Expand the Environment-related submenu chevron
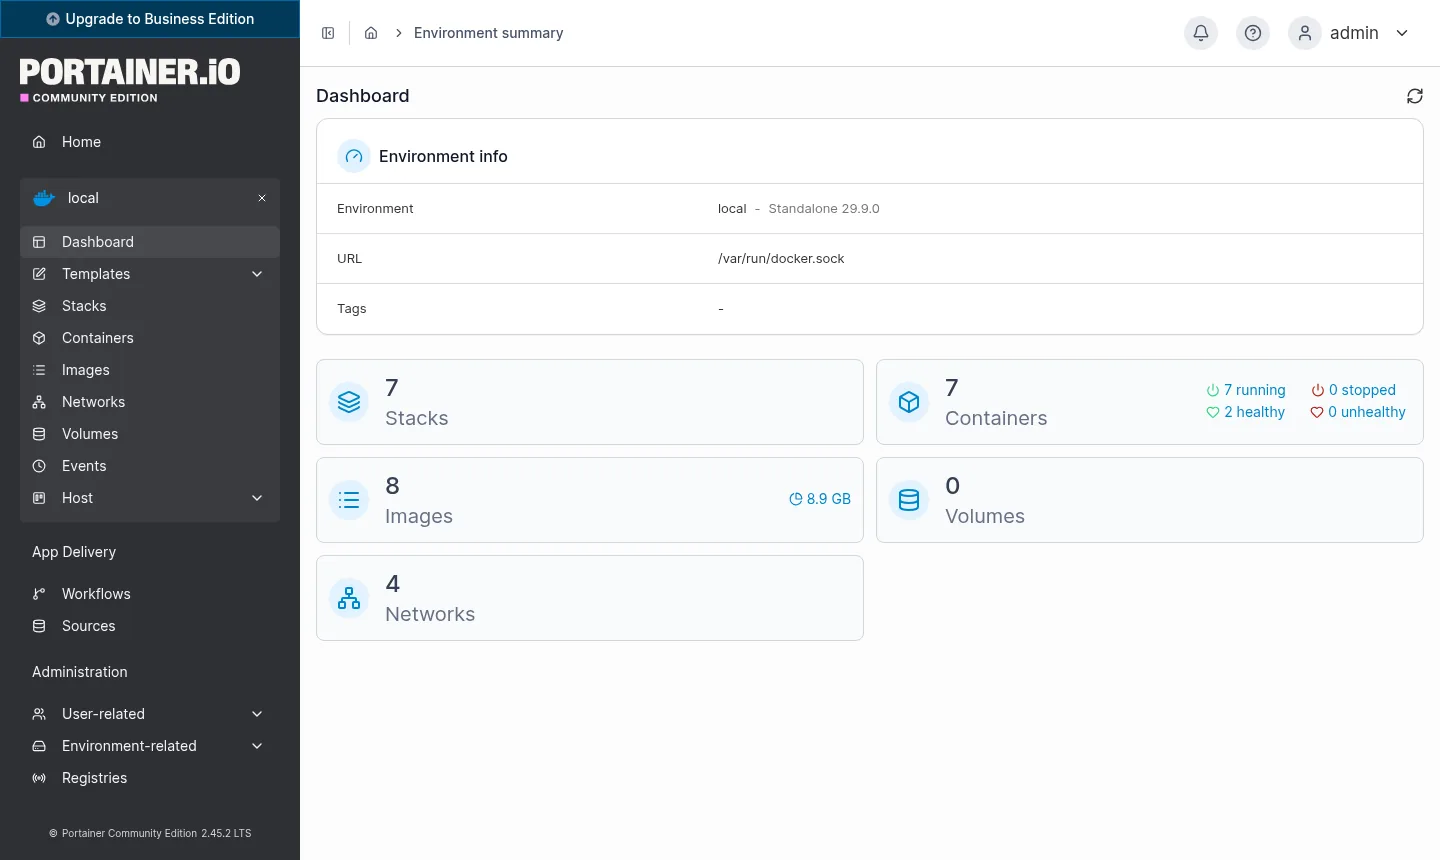 click(x=257, y=746)
